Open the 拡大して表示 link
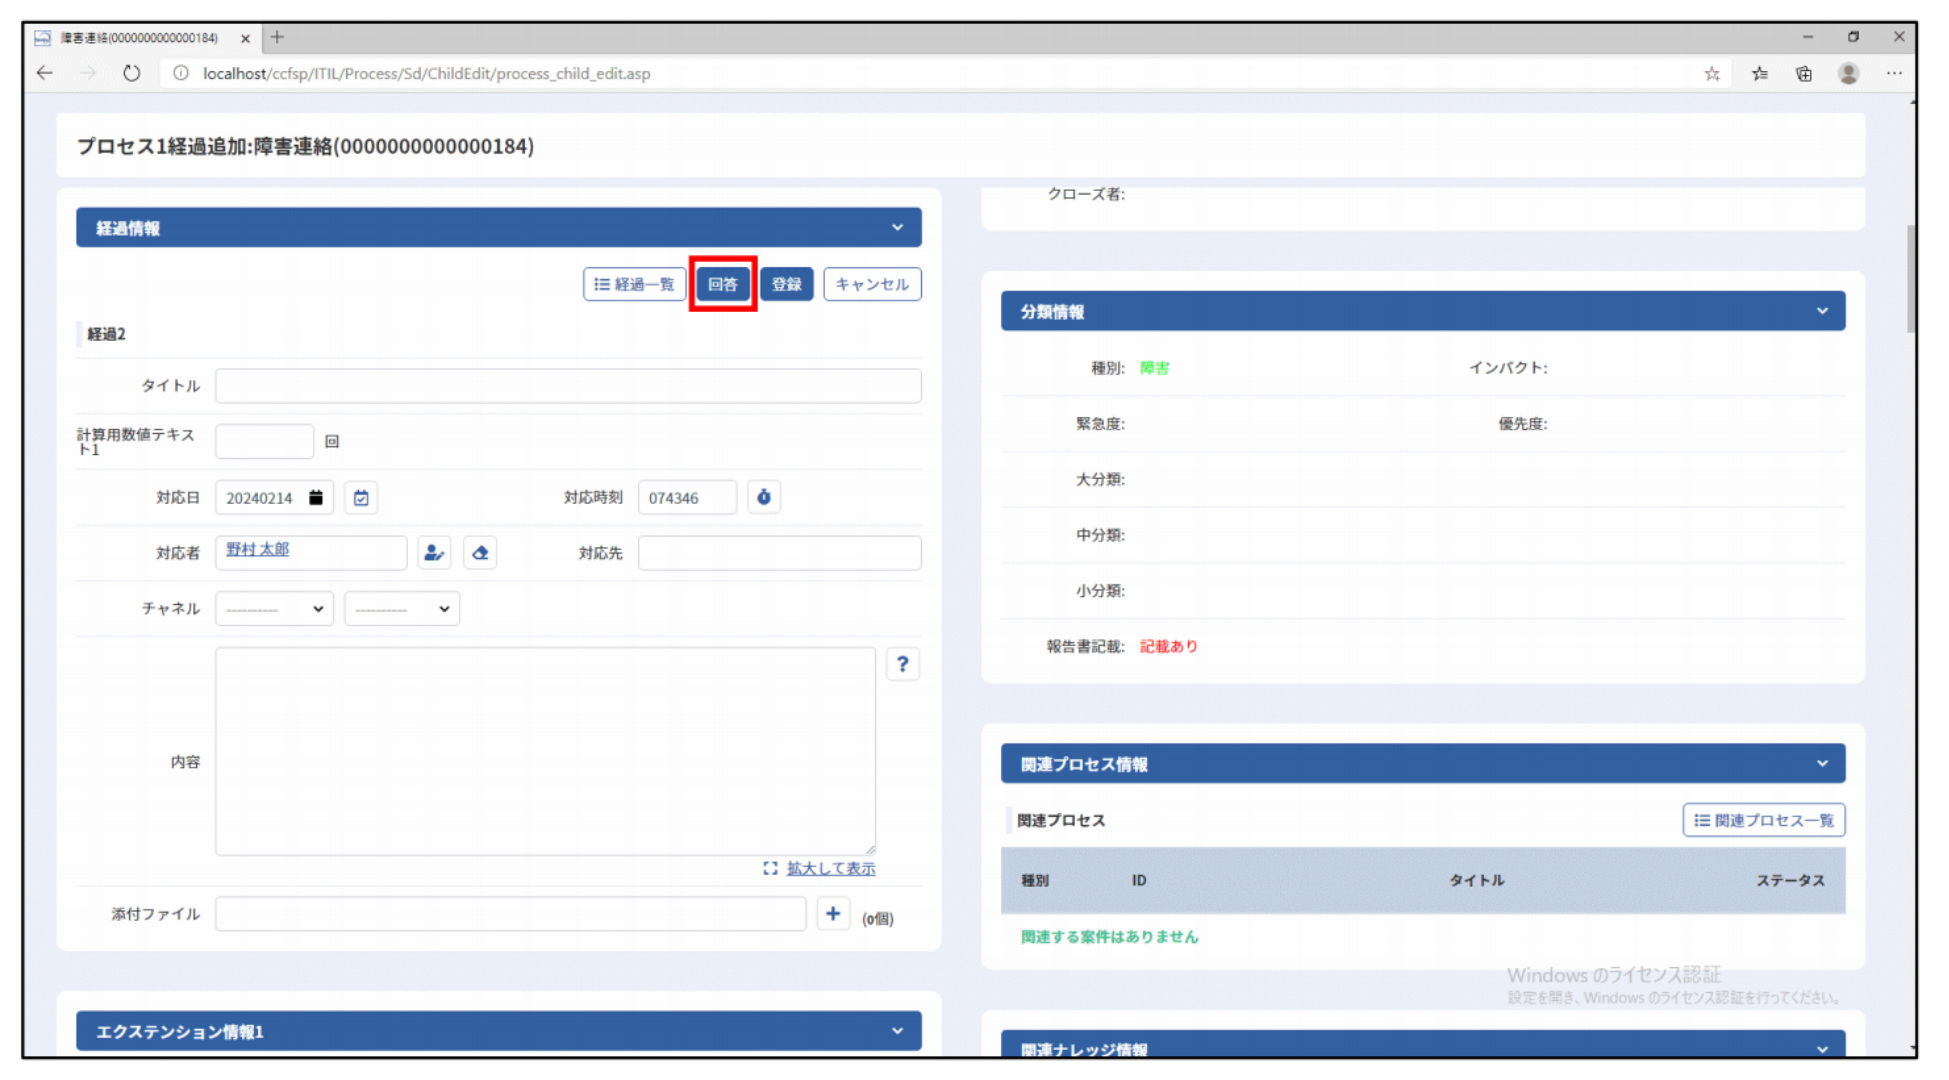This screenshot has width=1949, height=1080. point(830,868)
